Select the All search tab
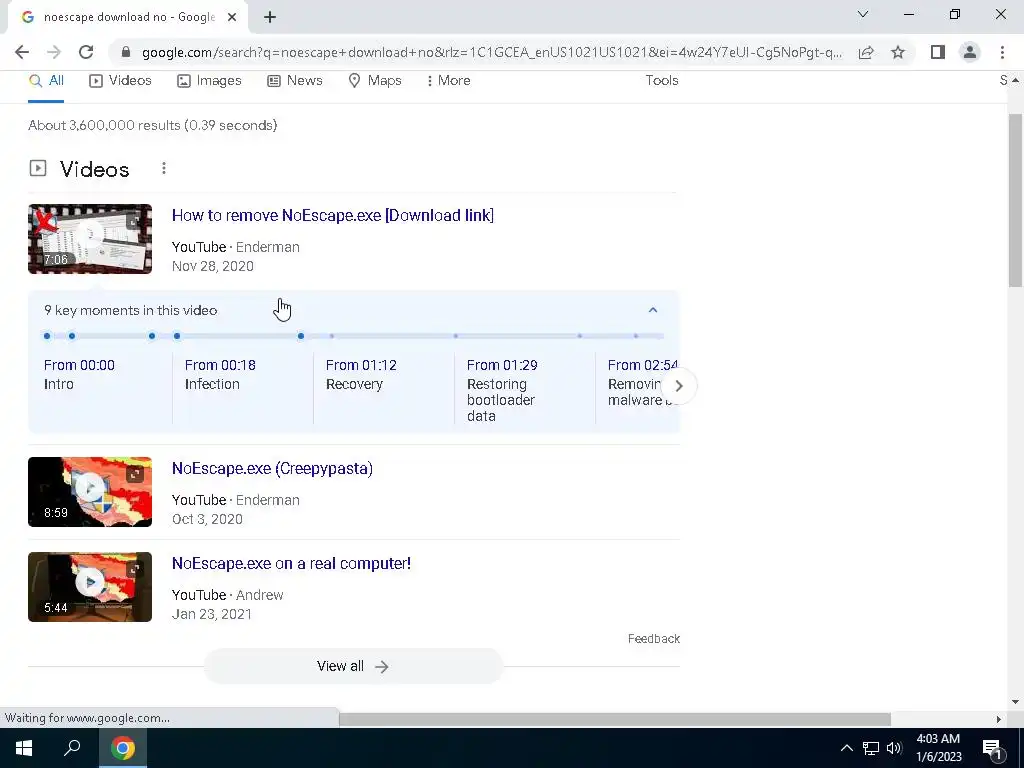Viewport: 1024px width, 768px height. point(46,81)
